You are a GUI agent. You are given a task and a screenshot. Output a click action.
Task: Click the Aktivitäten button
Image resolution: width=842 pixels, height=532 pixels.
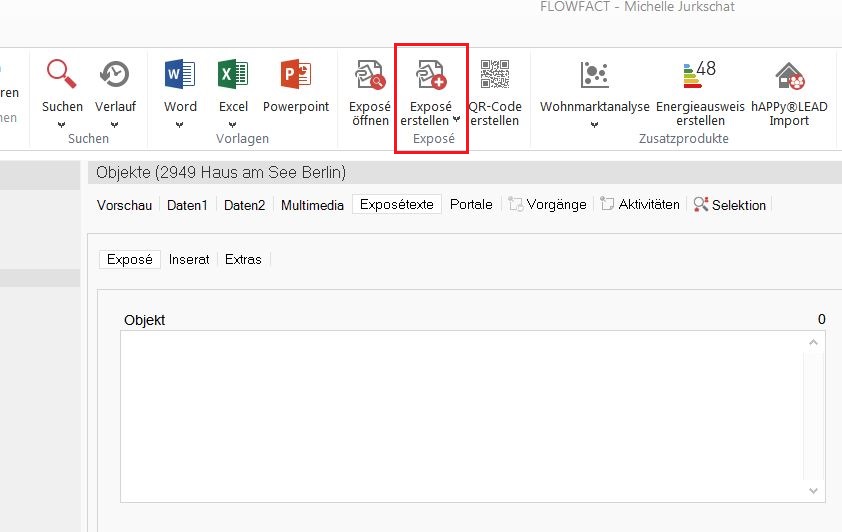(x=640, y=205)
